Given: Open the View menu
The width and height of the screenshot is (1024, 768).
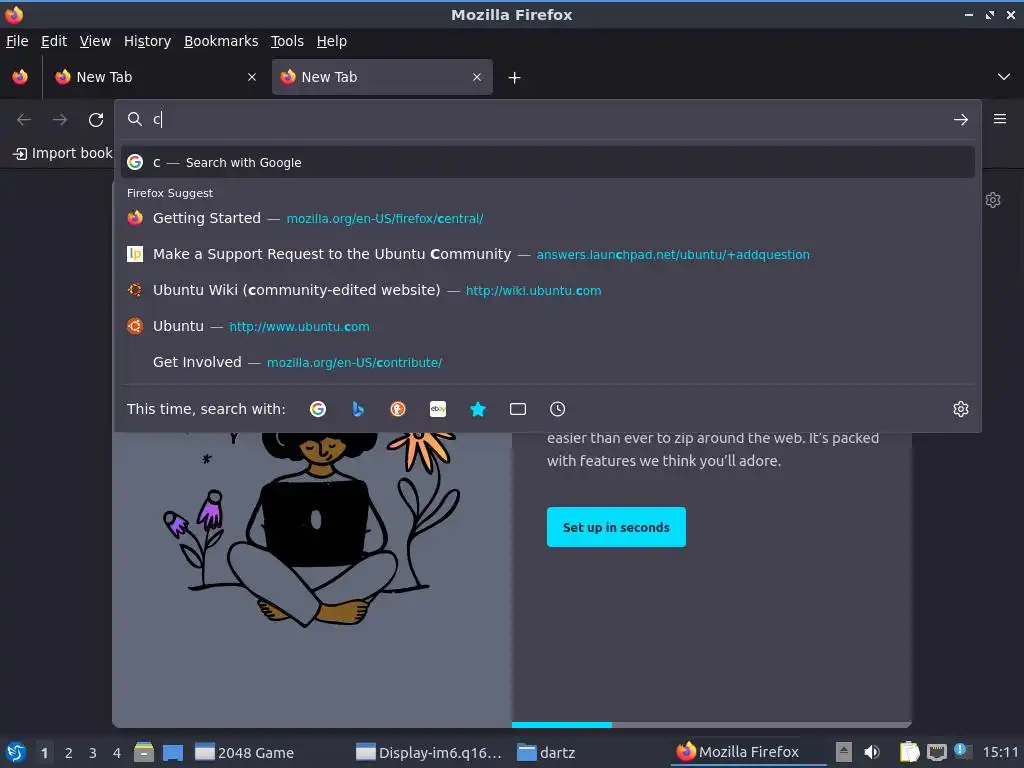Looking at the screenshot, I should (95, 41).
